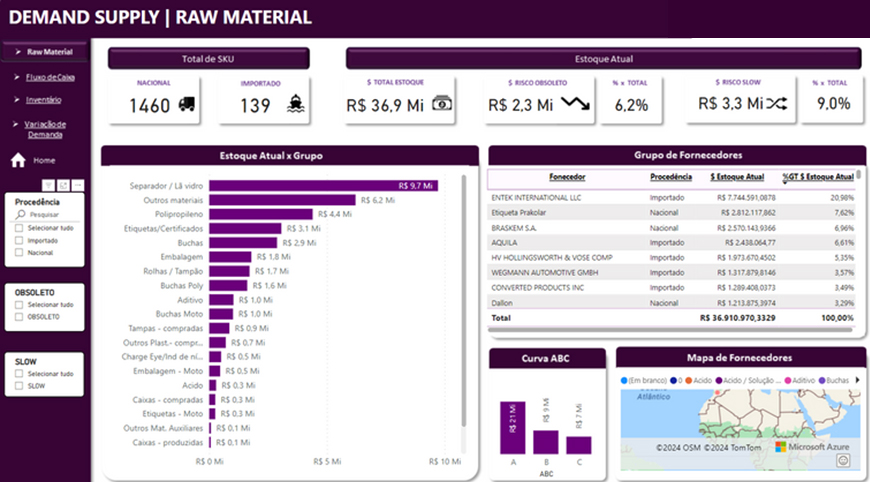Check the Importado checkbox in Procedência
The height and width of the screenshot is (482, 870).
click(19, 240)
